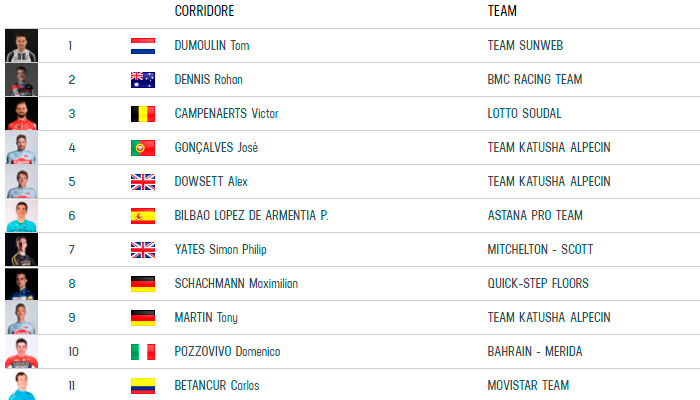
Task: Open Simon Philip Yates's rider photo
Action: [x=21, y=250]
